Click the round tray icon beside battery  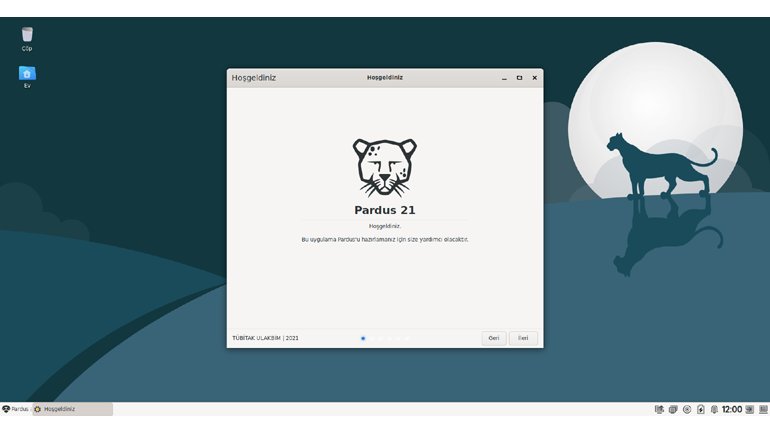686,409
